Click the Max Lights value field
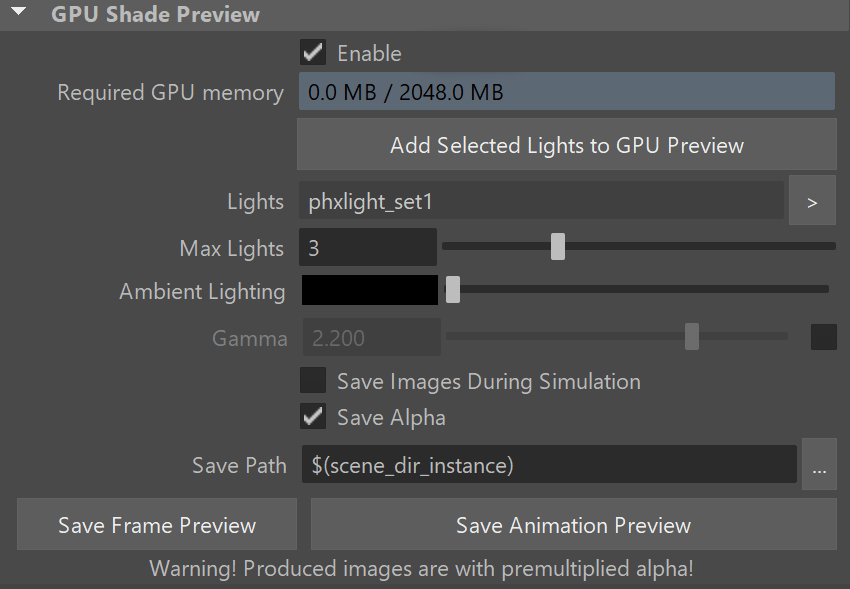Screen dimensions: 850x589 coord(368,247)
